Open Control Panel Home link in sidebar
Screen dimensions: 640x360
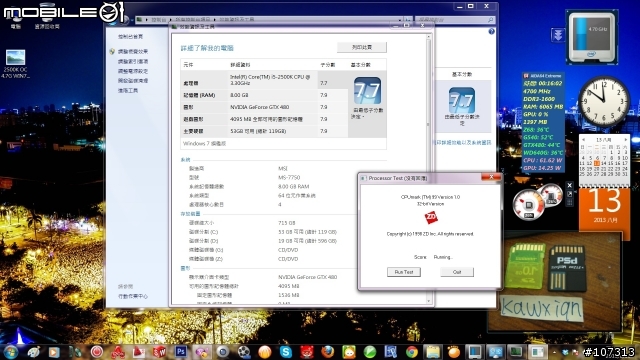[130, 37]
